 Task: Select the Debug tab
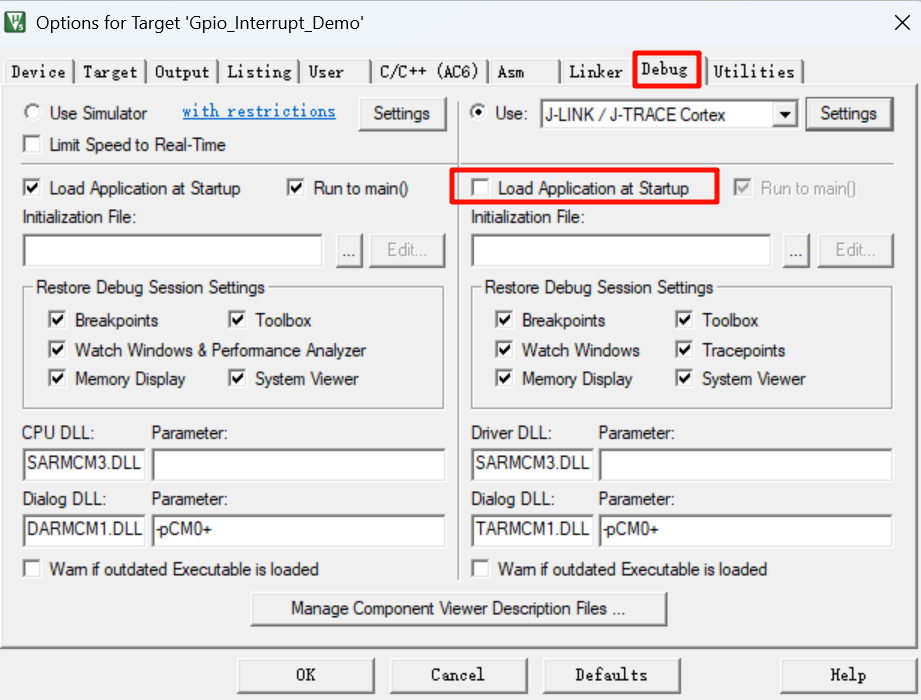[x=664, y=69]
